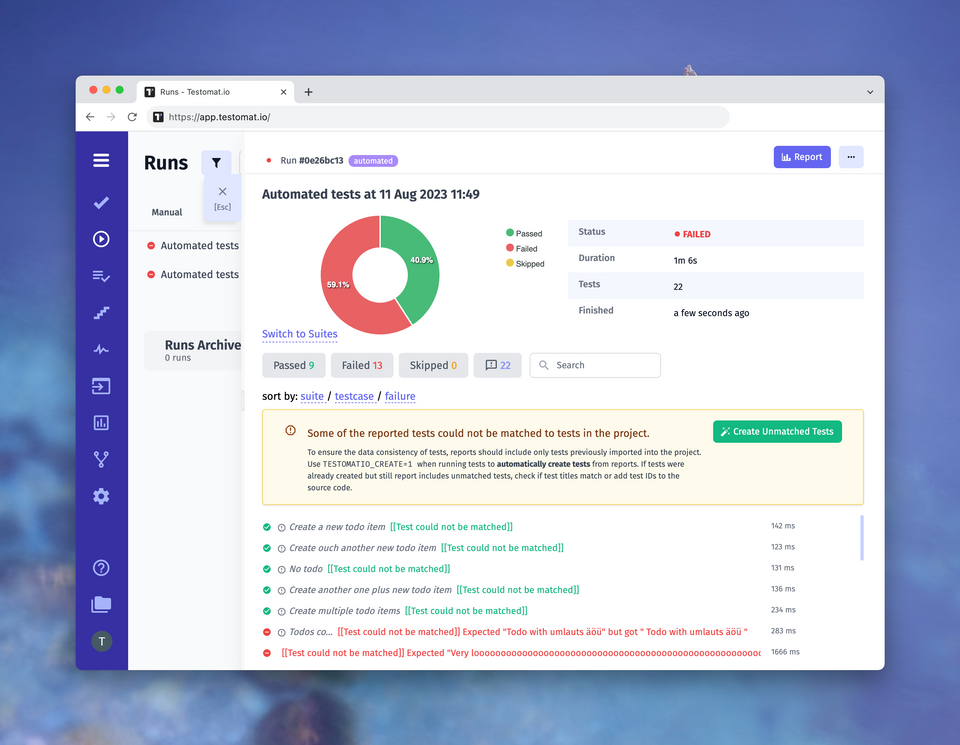Expand the browser tab list chevron
Screen dimensions: 960x745
click(x=870, y=92)
